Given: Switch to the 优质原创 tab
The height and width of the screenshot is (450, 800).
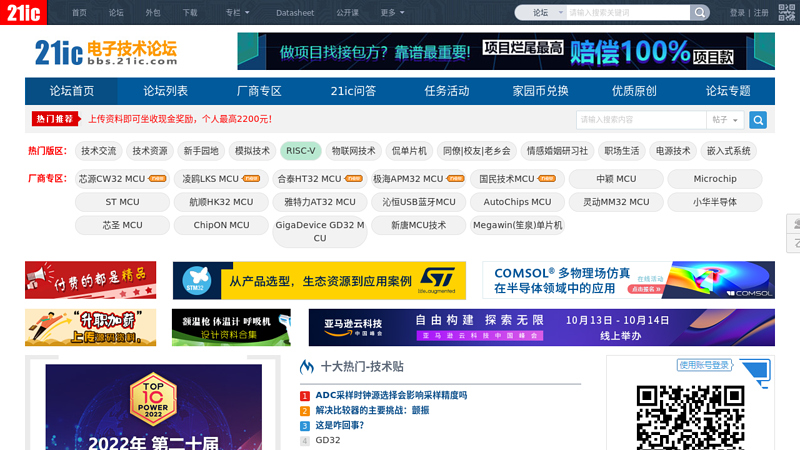Looking at the screenshot, I should pyautogui.click(x=634, y=91).
